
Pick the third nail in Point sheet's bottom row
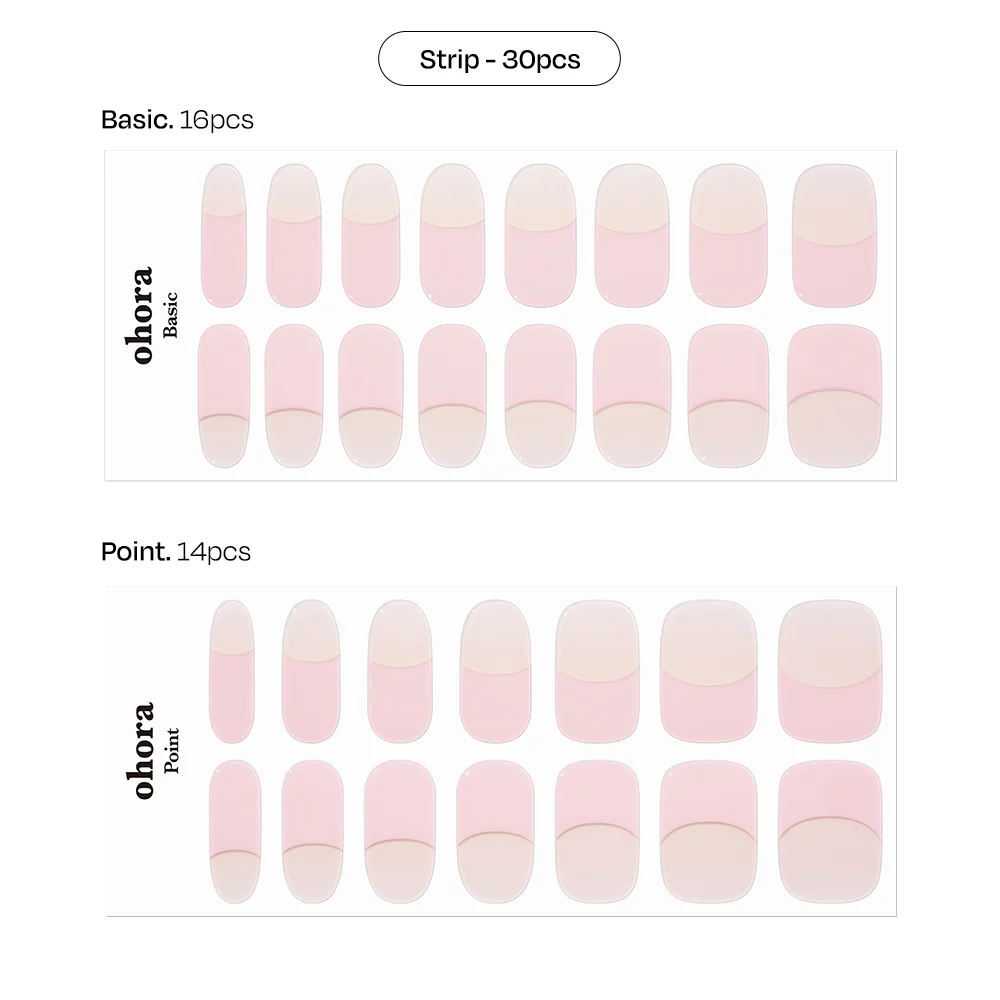[x=400, y=830]
